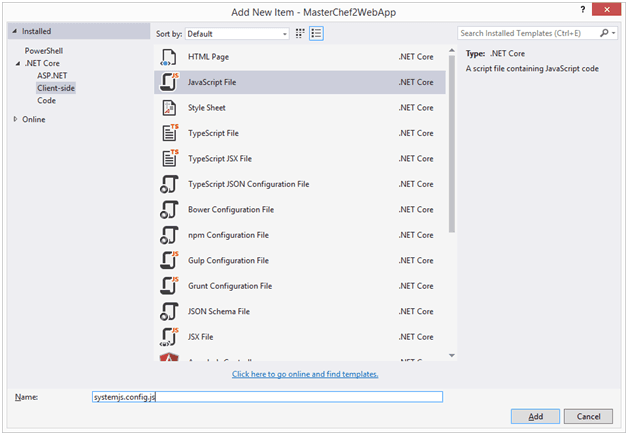Click the JSON Schema File icon
This screenshot has width=628, height=435.
[x=169, y=312]
